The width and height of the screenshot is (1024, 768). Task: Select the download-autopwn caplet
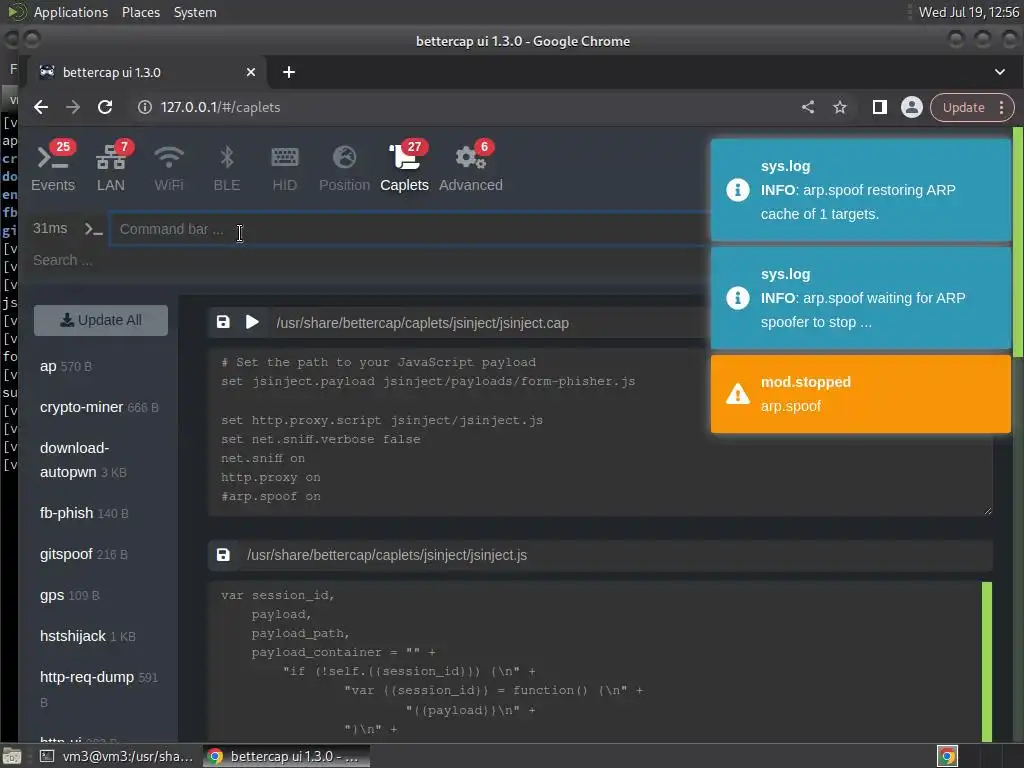(x=83, y=460)
